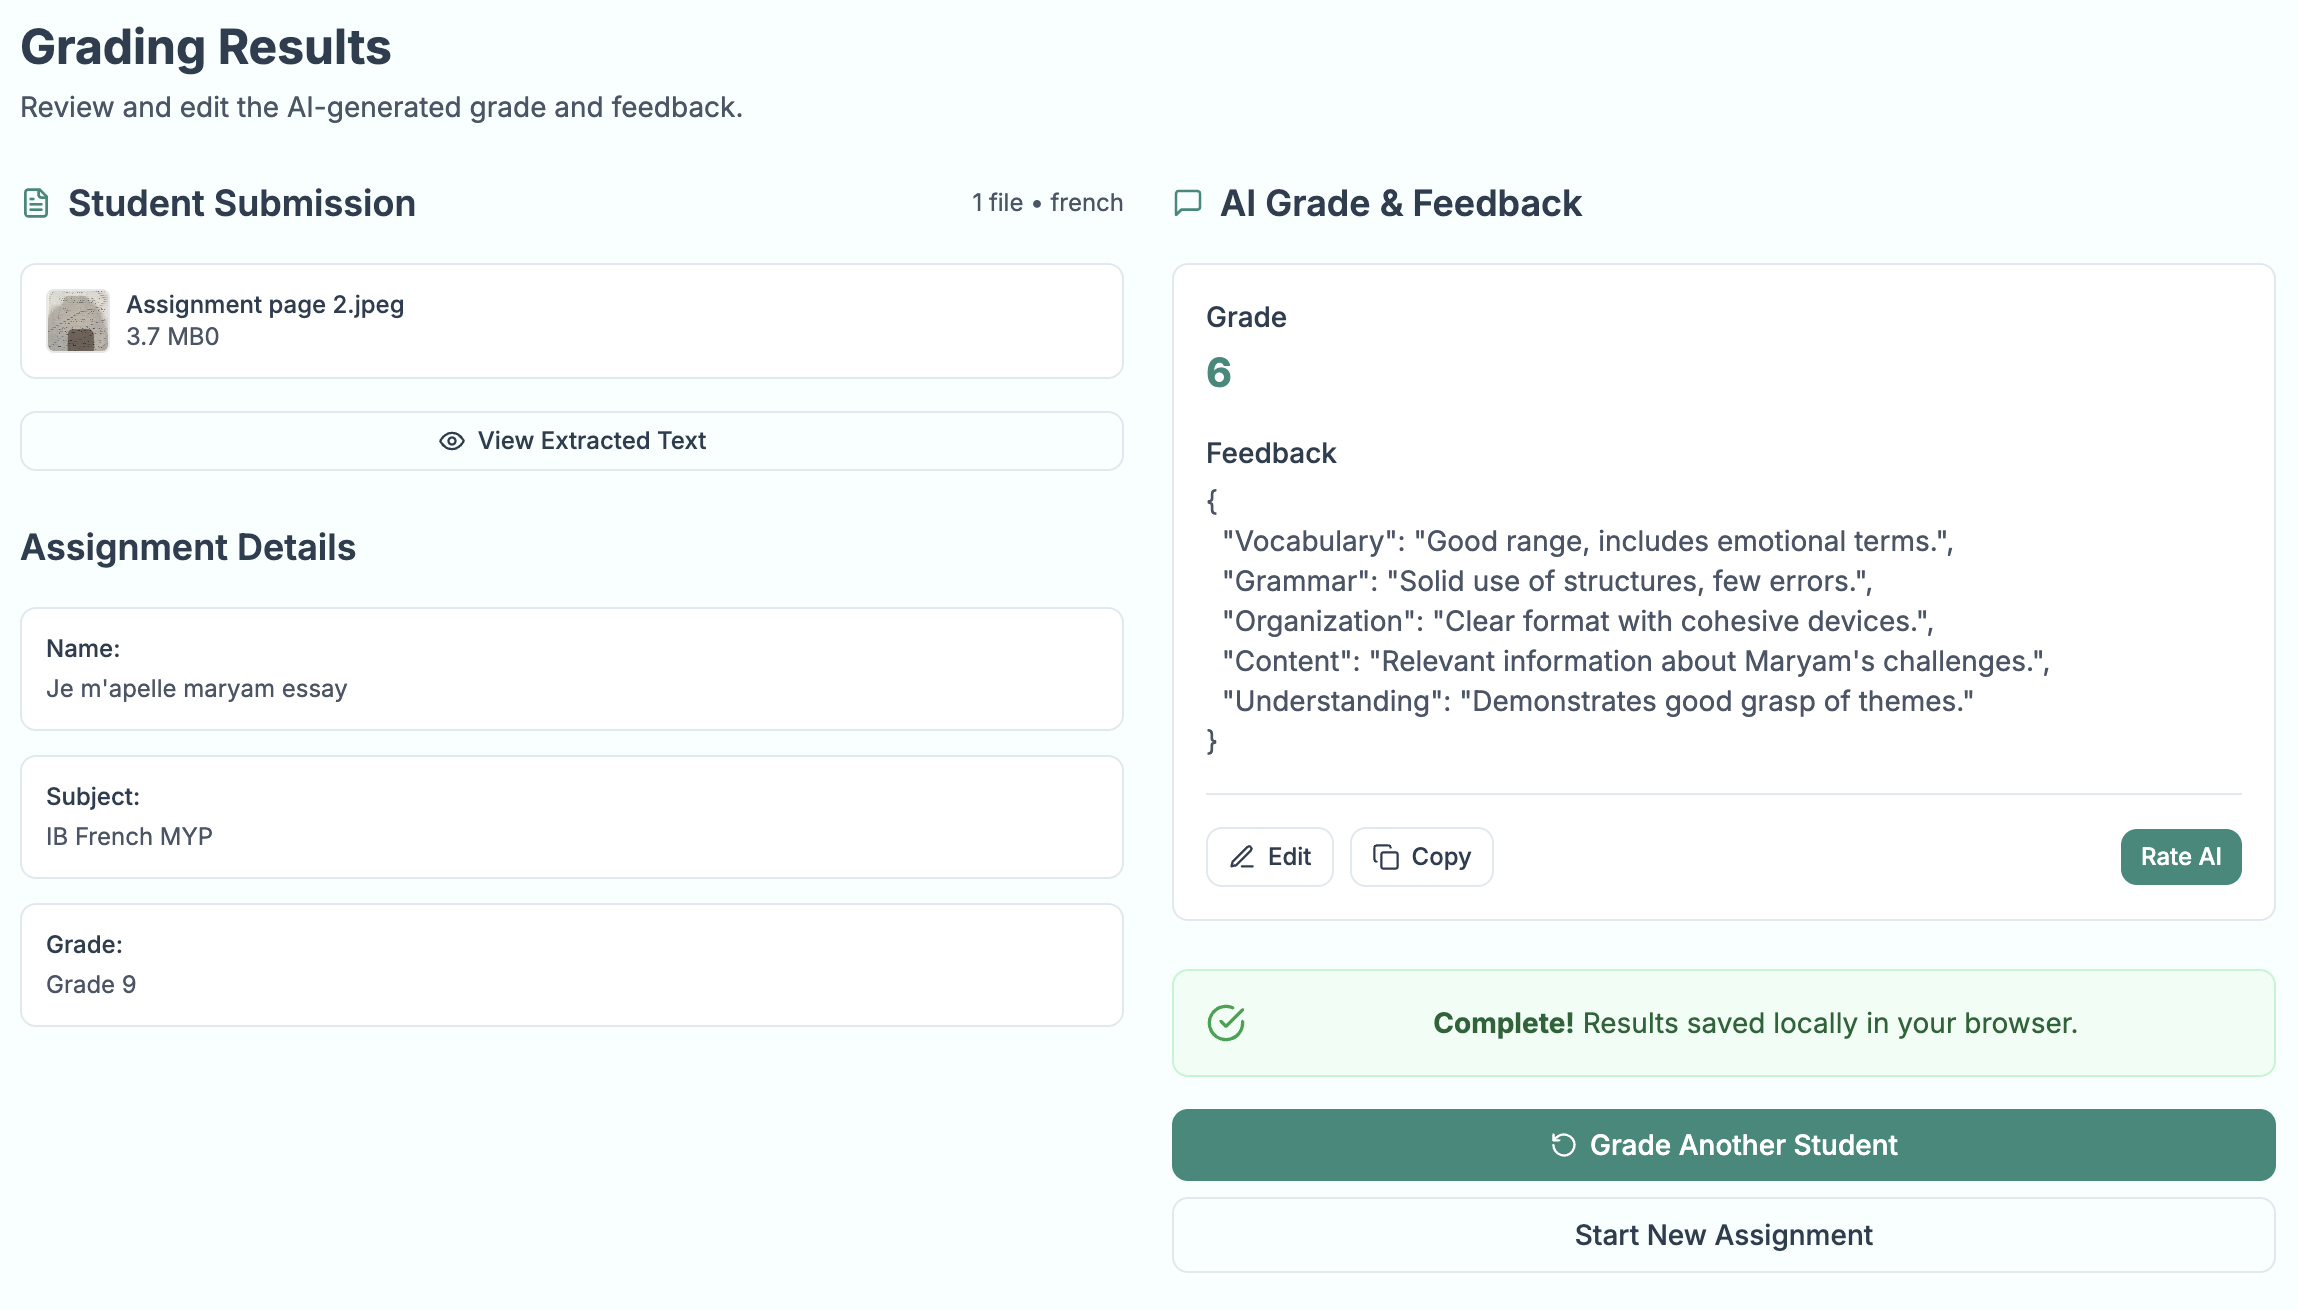The image size is (2298, 1310).
Task: Show the extracted text of submission
Action: click(x=572, y=441)
